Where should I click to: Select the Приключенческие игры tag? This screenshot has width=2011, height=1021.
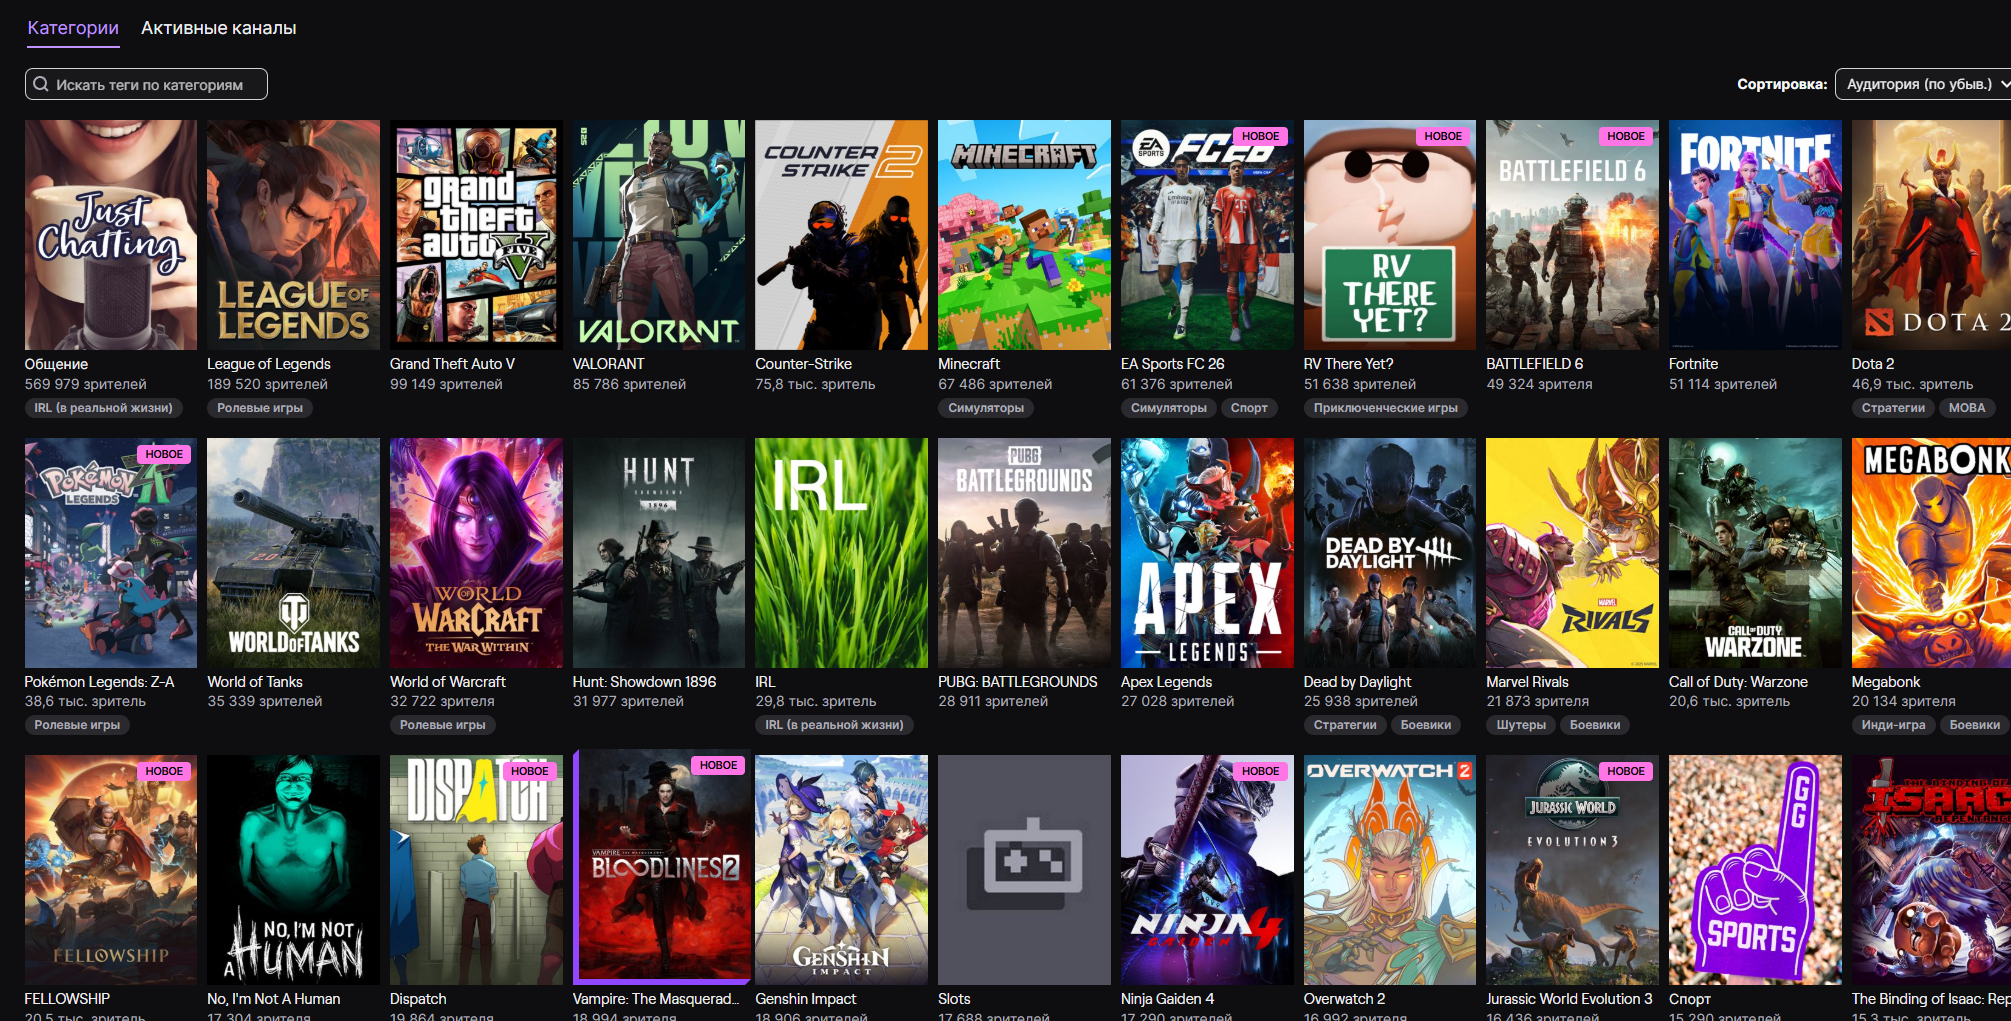coord(1386,408)
